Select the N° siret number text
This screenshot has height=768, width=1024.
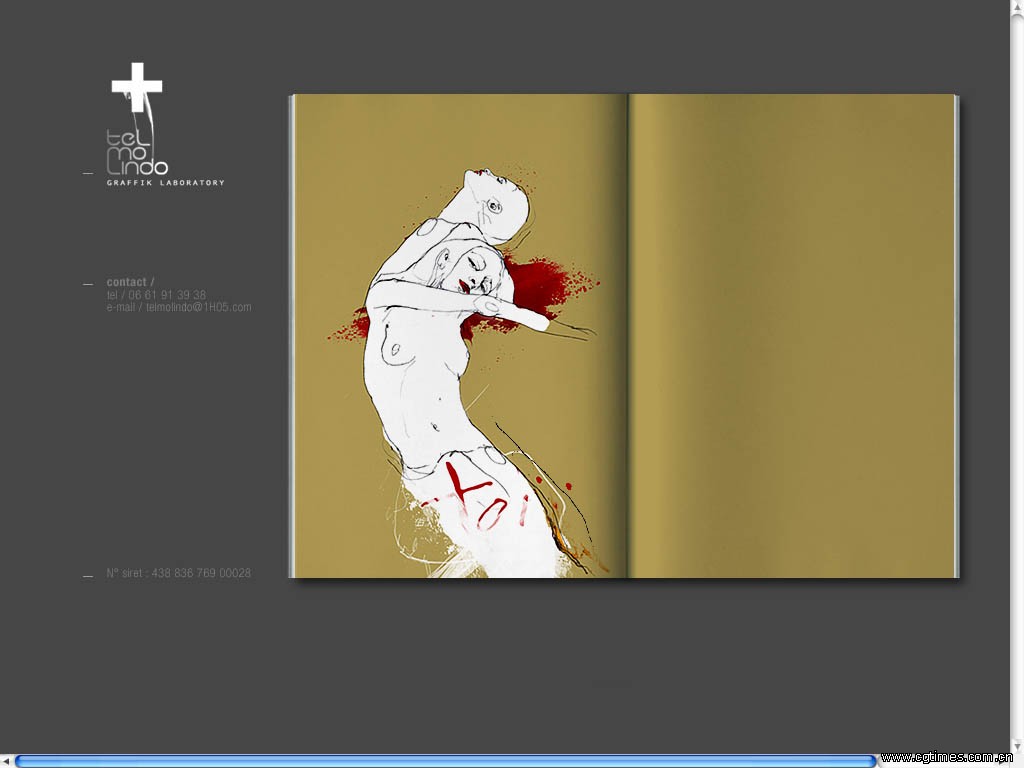179,573
